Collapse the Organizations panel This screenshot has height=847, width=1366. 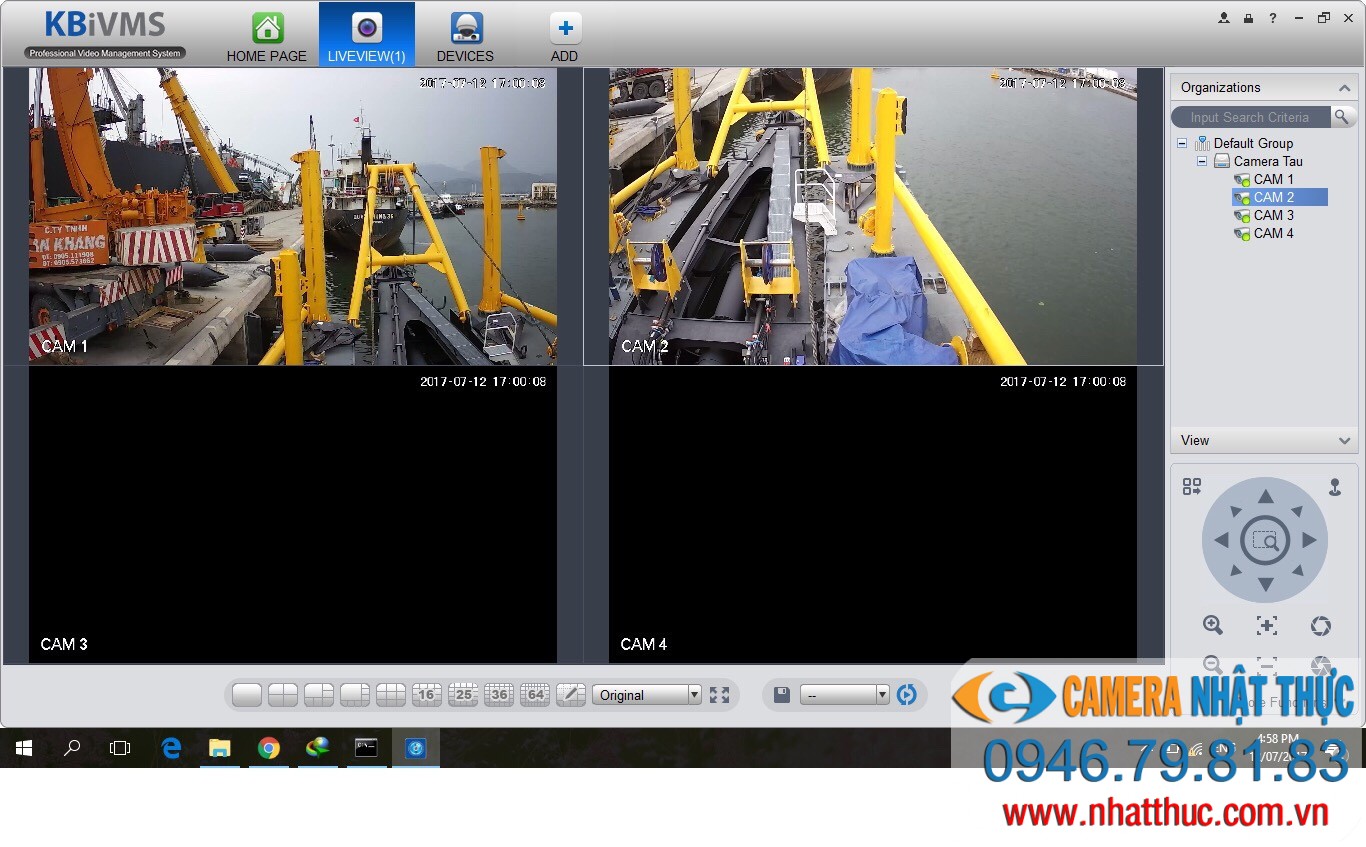click(x=1344, y=88)
